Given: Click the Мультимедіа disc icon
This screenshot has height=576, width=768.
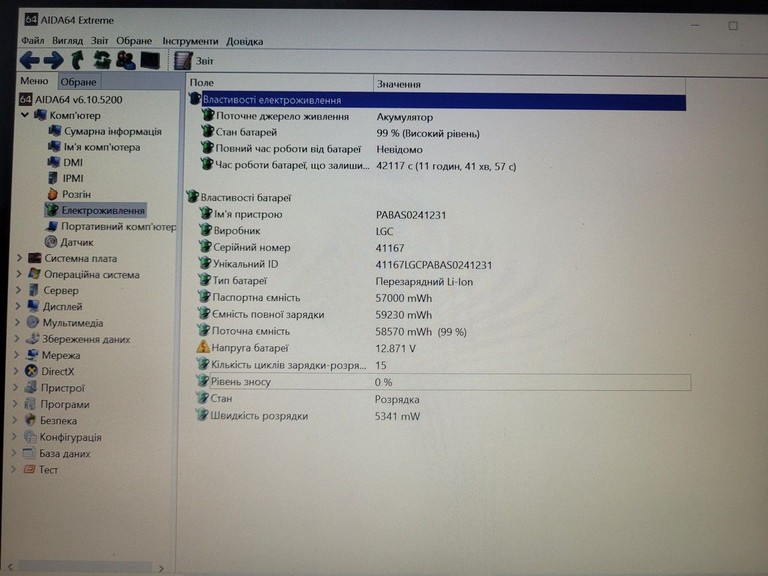Looking at the screenshot, I should coord(32,322).
